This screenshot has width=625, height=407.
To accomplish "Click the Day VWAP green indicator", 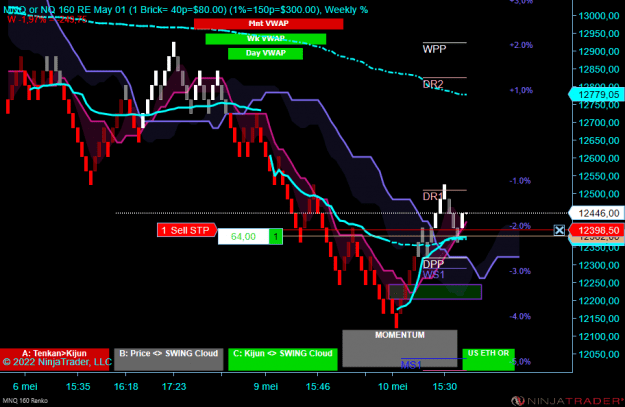I will coord(265,53).
